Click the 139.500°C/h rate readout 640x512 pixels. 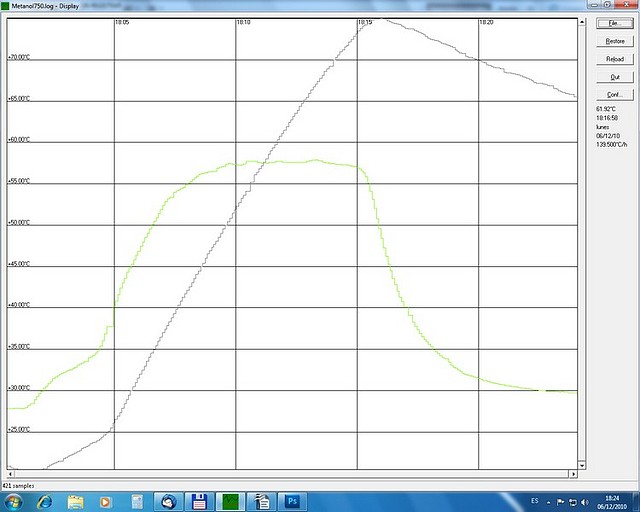(x=611, y=145)
